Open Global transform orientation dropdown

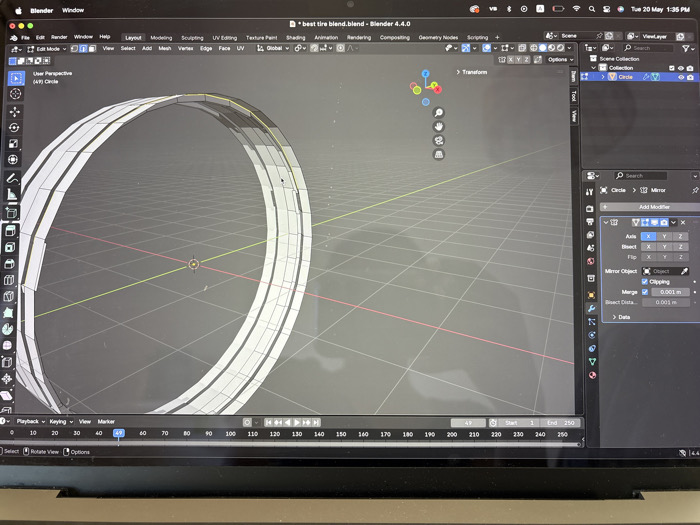[x=272, y=48]
